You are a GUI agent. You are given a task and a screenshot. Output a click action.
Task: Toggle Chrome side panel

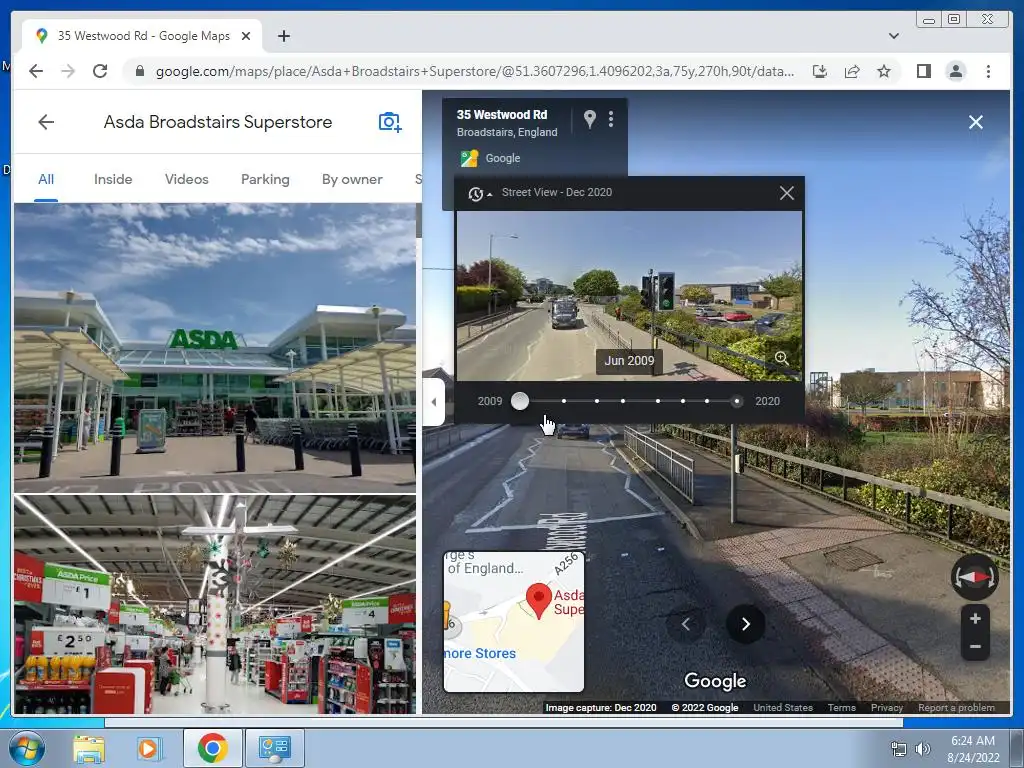(923, 71)
